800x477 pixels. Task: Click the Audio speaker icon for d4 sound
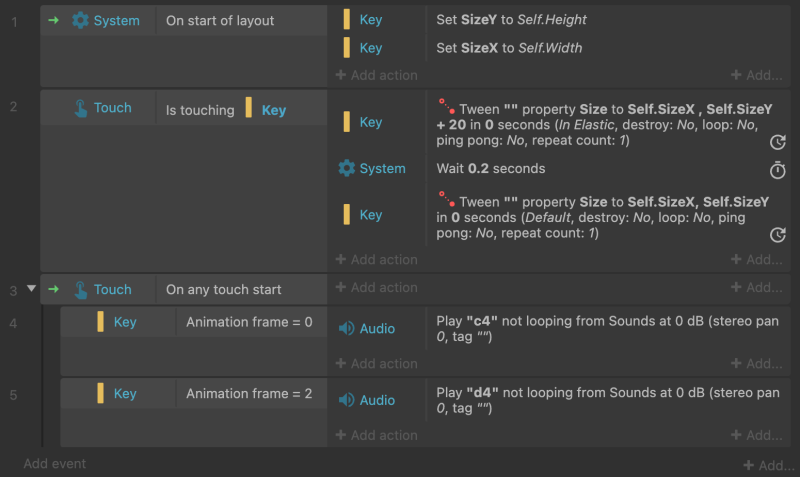pyautogui.click(x=346, y=400)
